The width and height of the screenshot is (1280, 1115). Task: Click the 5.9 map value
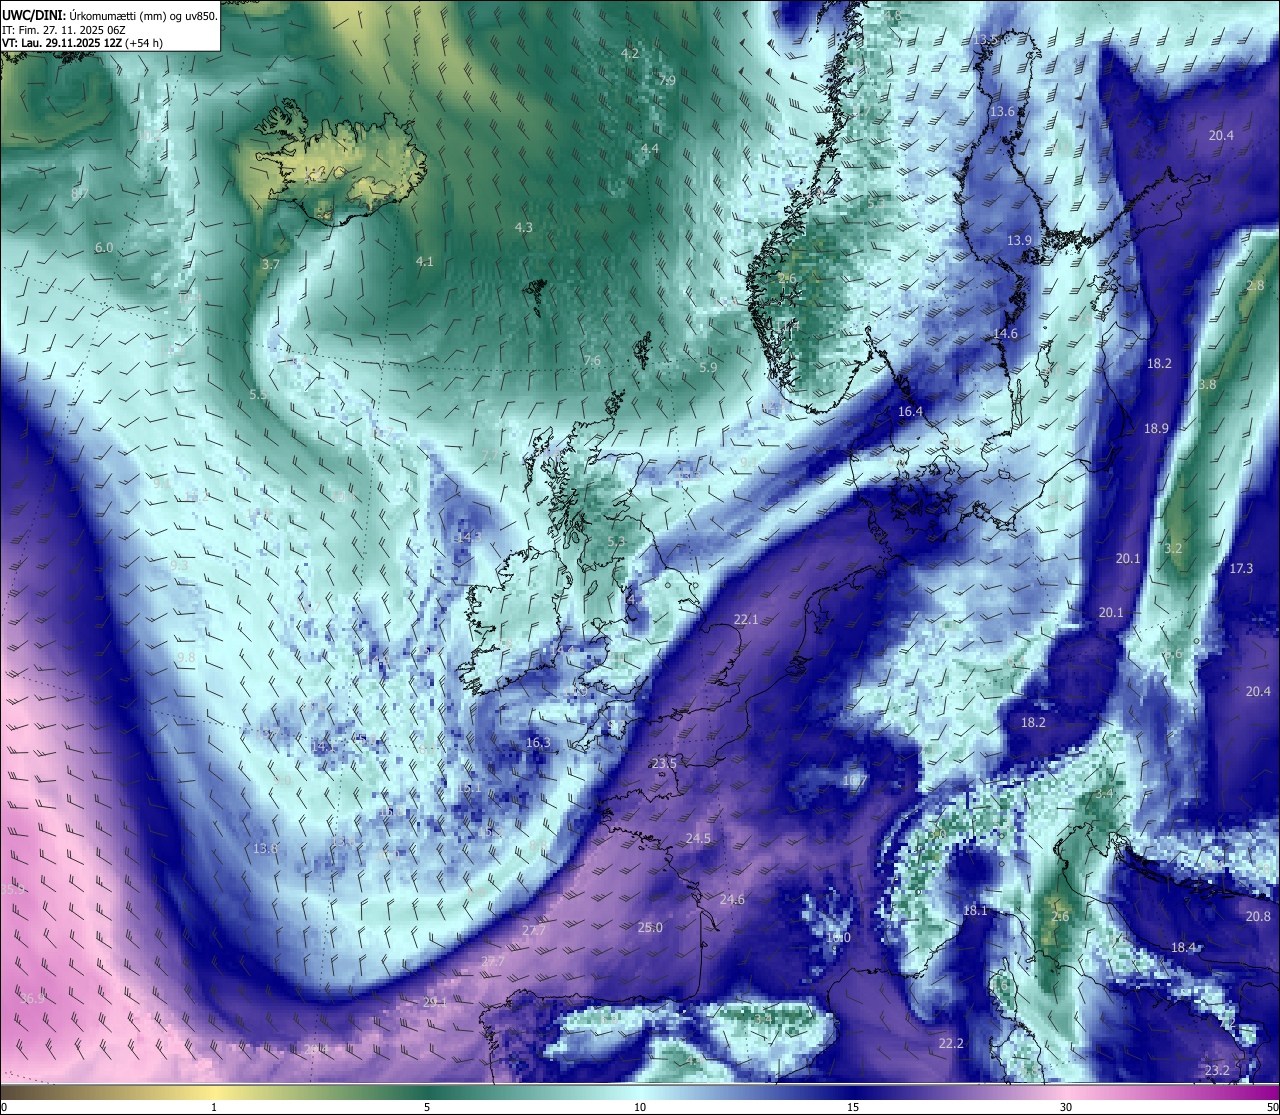coord(708,368)
